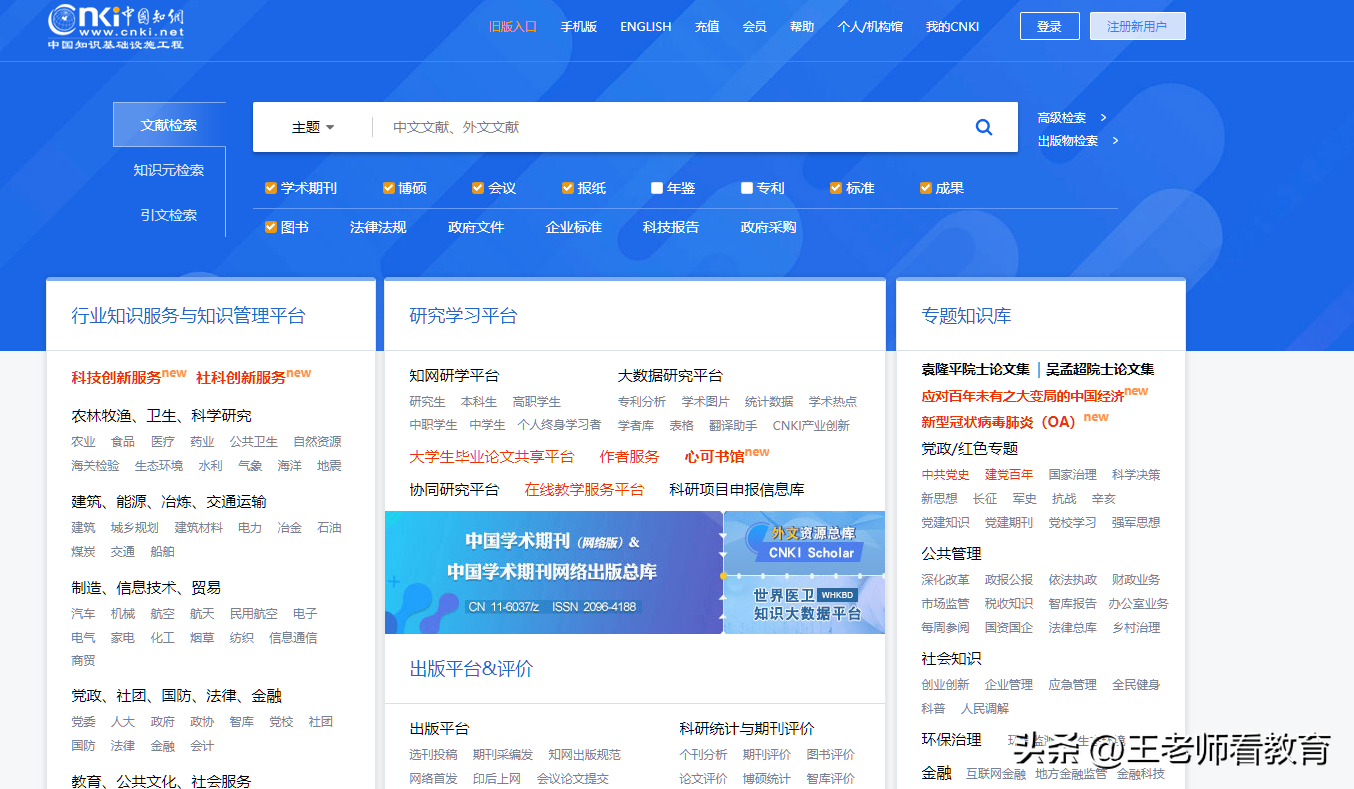Click the 信息通信 category link

pos(293,637)
